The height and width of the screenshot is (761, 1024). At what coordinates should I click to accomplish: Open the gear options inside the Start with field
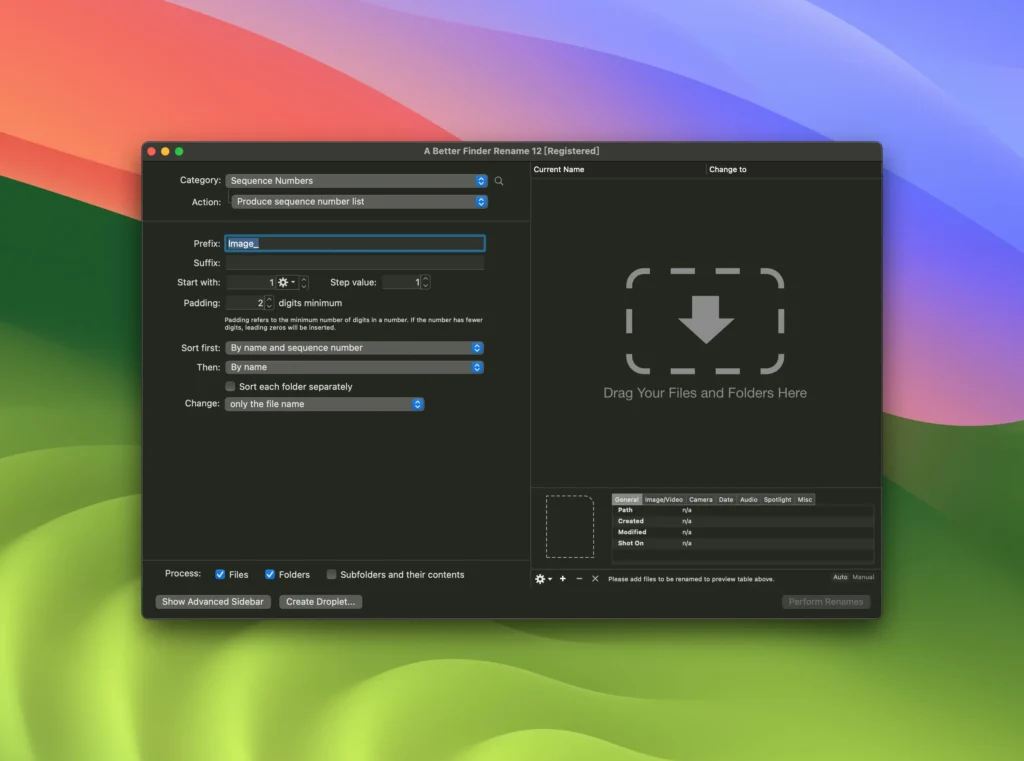coord(283,282)
